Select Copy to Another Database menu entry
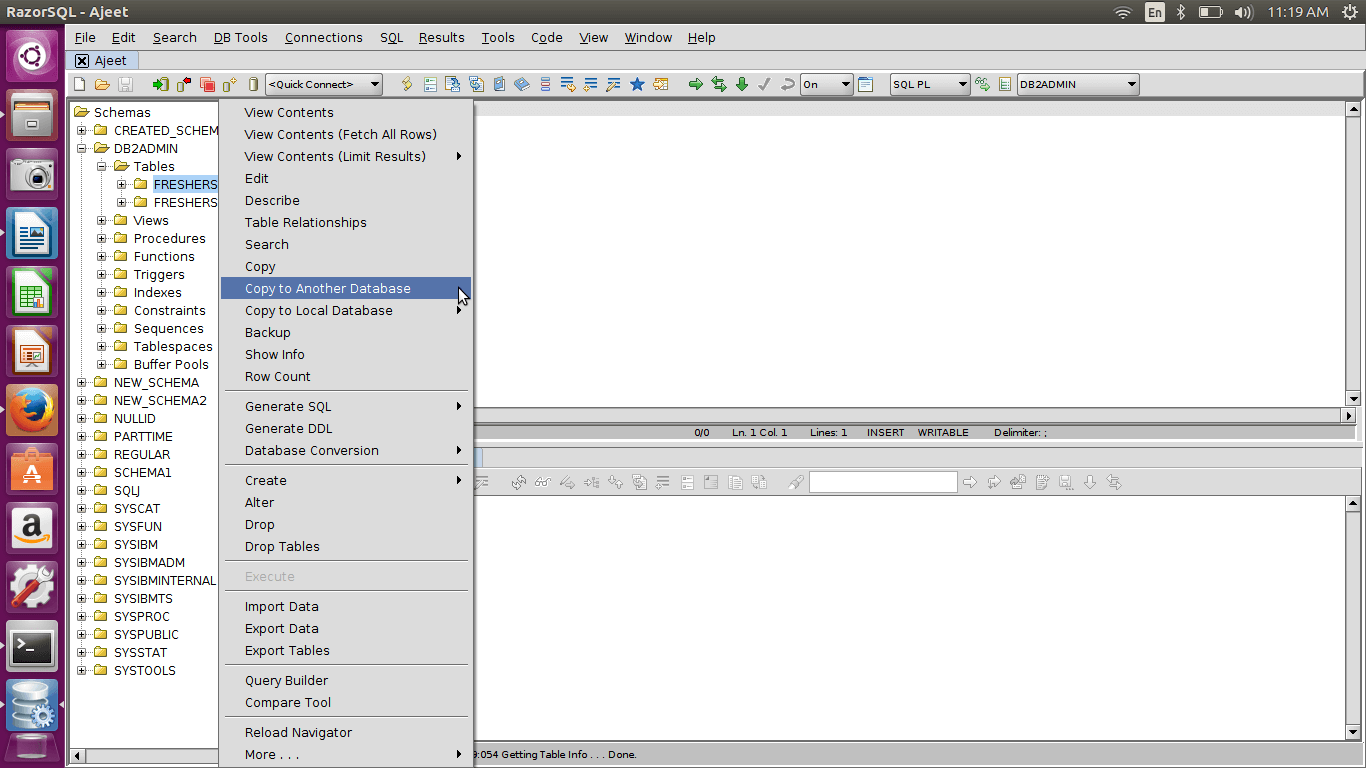This screenshot has height=768, width=1366. 328,289
